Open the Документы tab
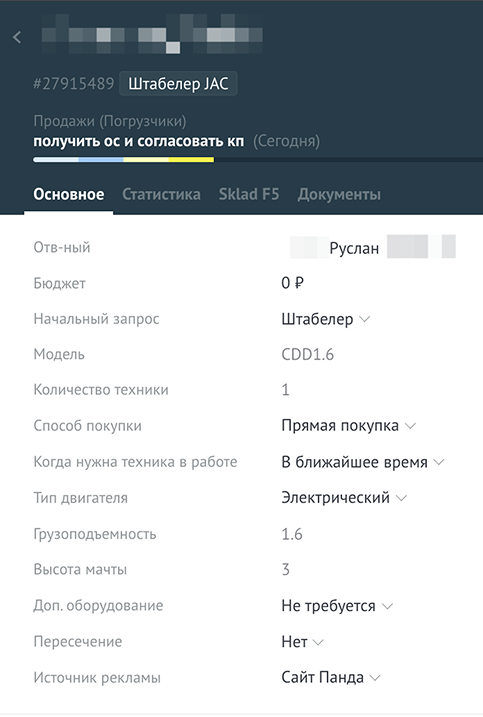483x717 pixels. point(339,194)
